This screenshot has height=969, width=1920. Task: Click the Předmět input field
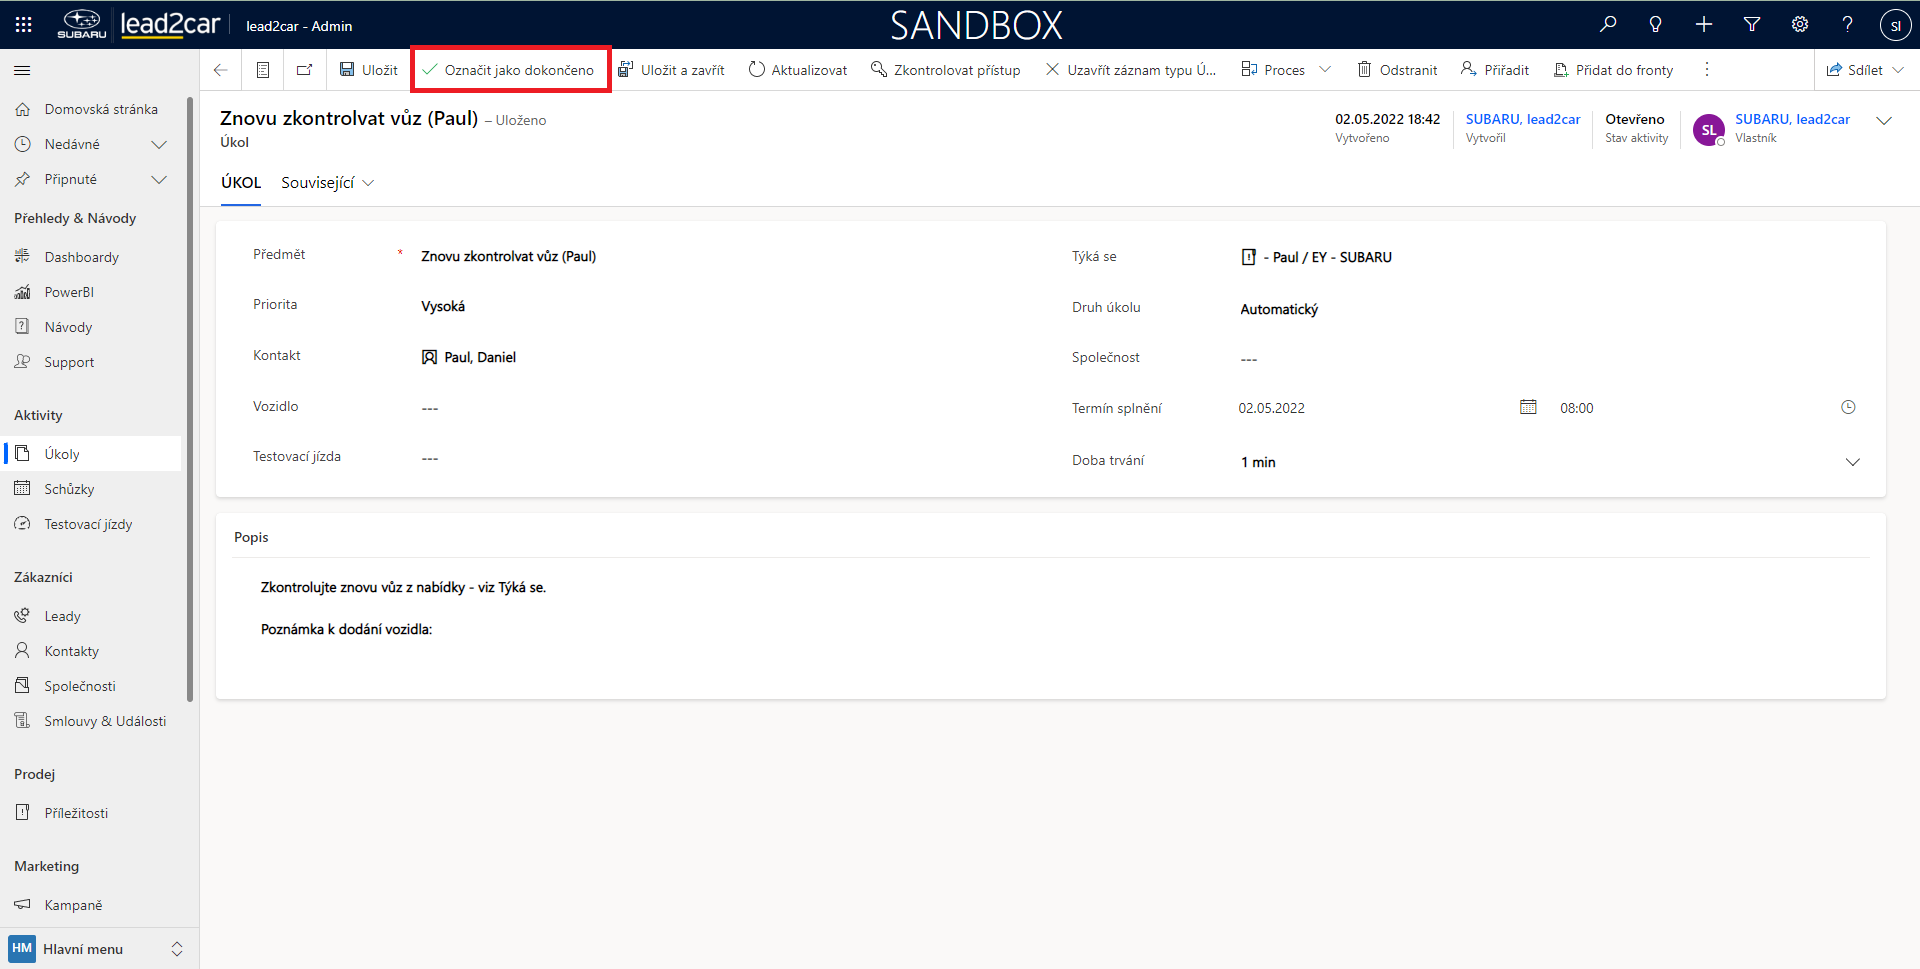(700, 257)
